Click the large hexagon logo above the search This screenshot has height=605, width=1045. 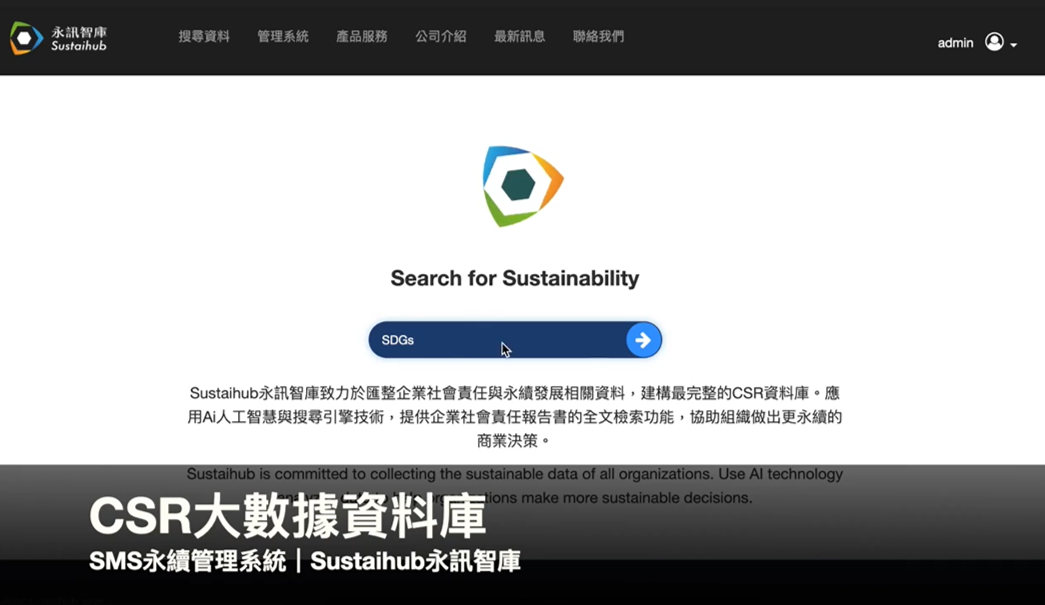[522, 186]
